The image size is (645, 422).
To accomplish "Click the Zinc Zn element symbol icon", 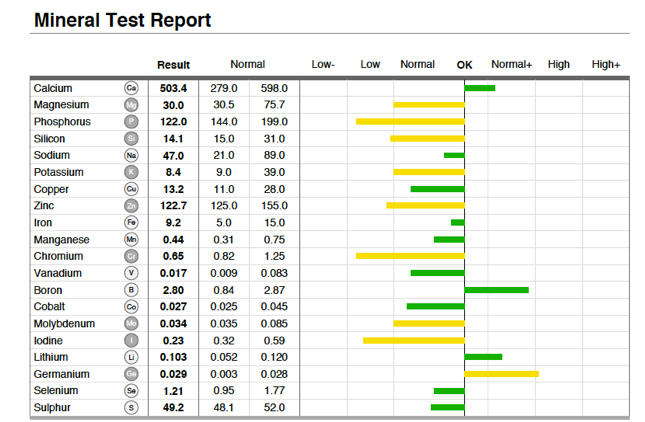I will point(131,206).
